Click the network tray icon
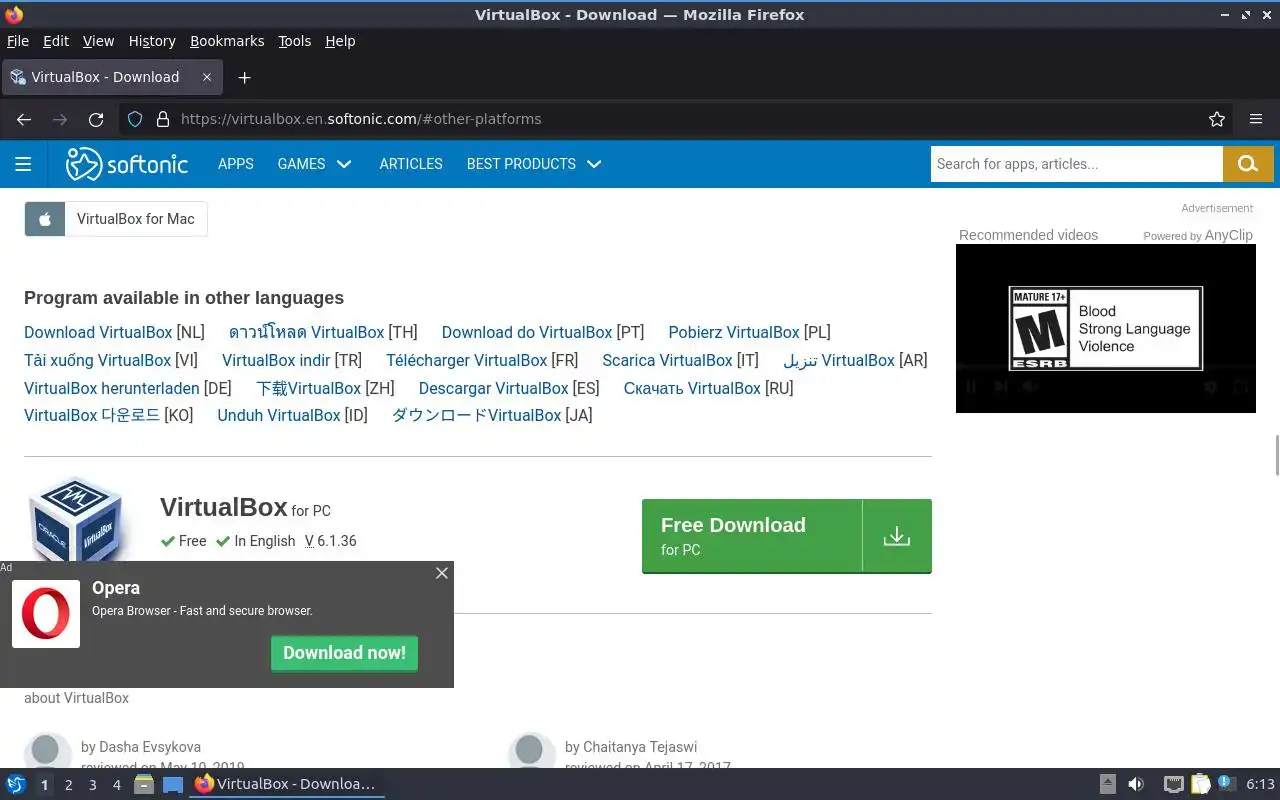 tap(1173, 784)
